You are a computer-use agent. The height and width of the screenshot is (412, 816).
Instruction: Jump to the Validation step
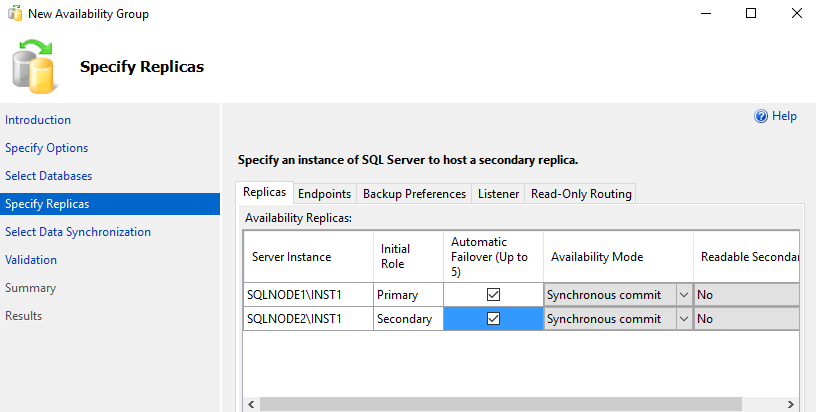click(31, 260)
